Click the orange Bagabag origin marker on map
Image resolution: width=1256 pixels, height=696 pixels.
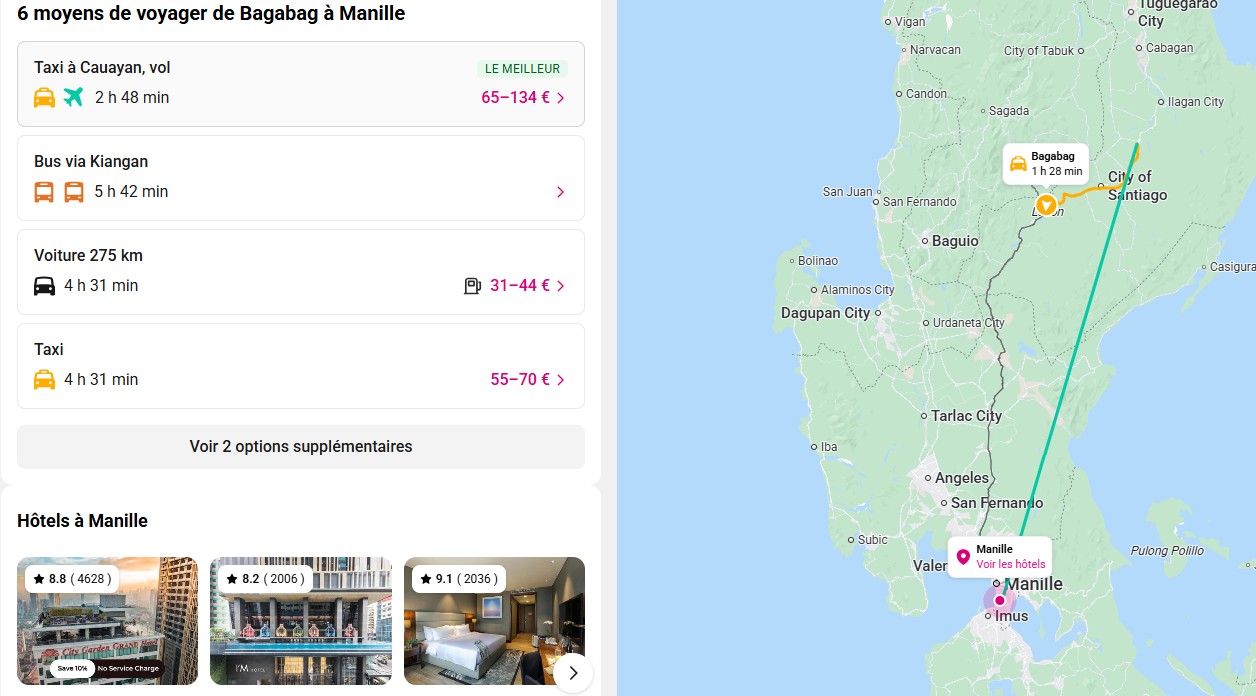pyautogui.click(x=1046, y=205)
